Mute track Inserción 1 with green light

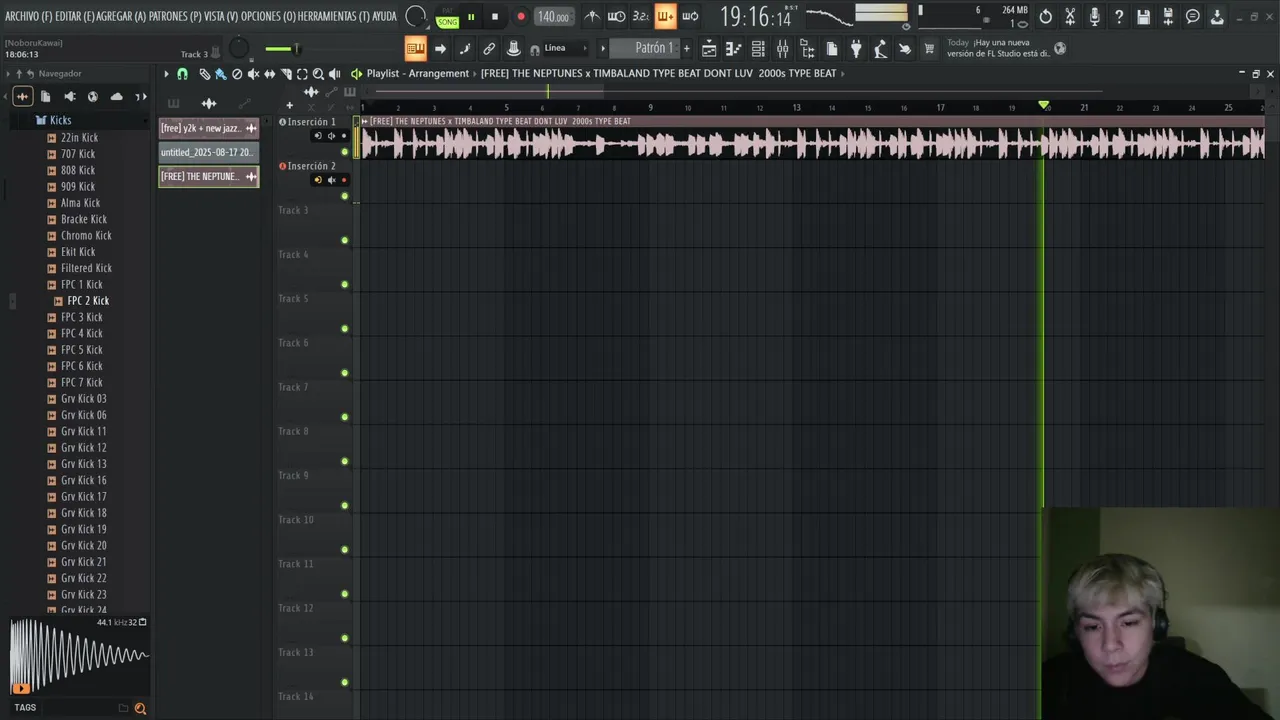tap(345, 152)
